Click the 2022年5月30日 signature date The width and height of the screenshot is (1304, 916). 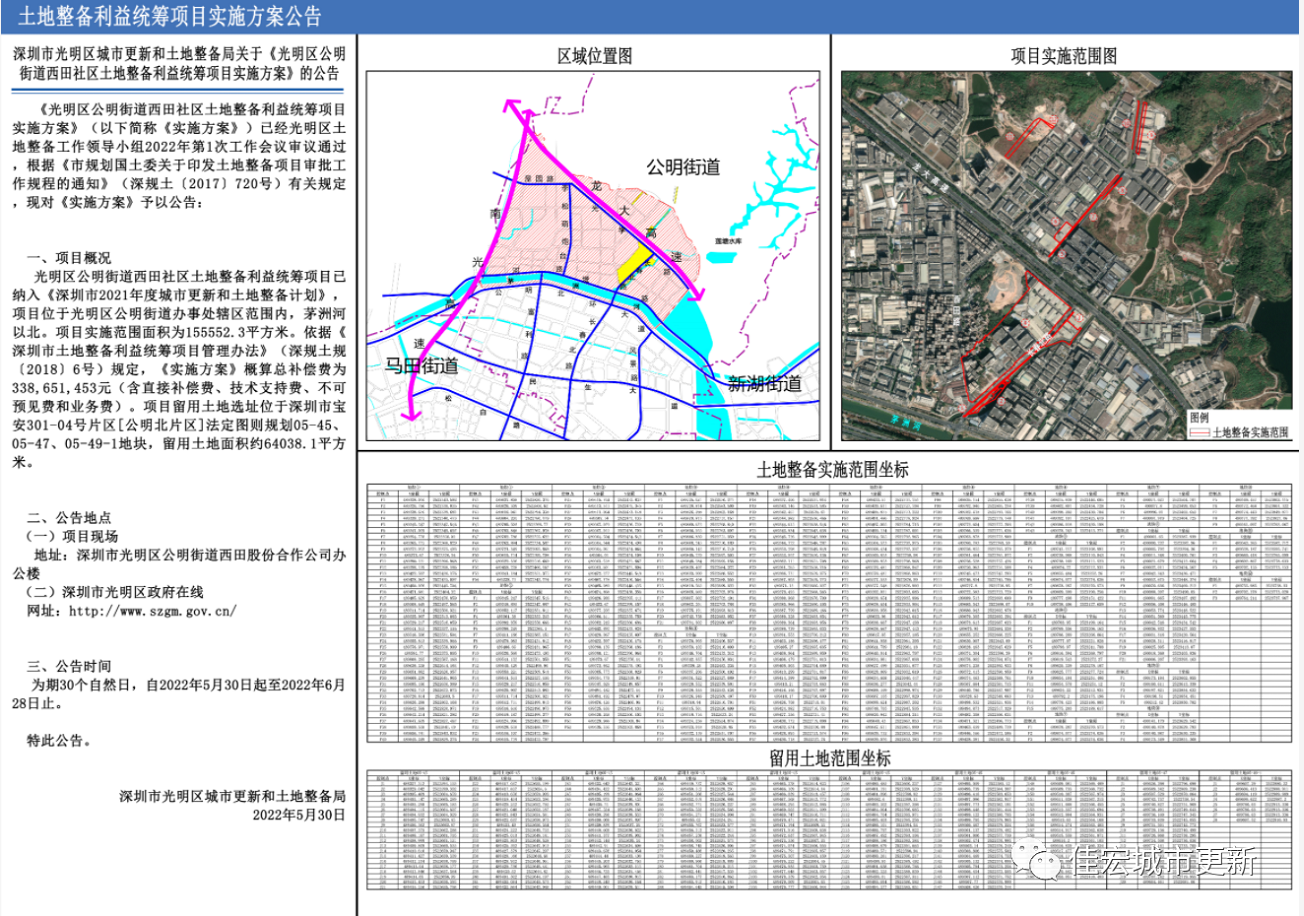point(299,815)
